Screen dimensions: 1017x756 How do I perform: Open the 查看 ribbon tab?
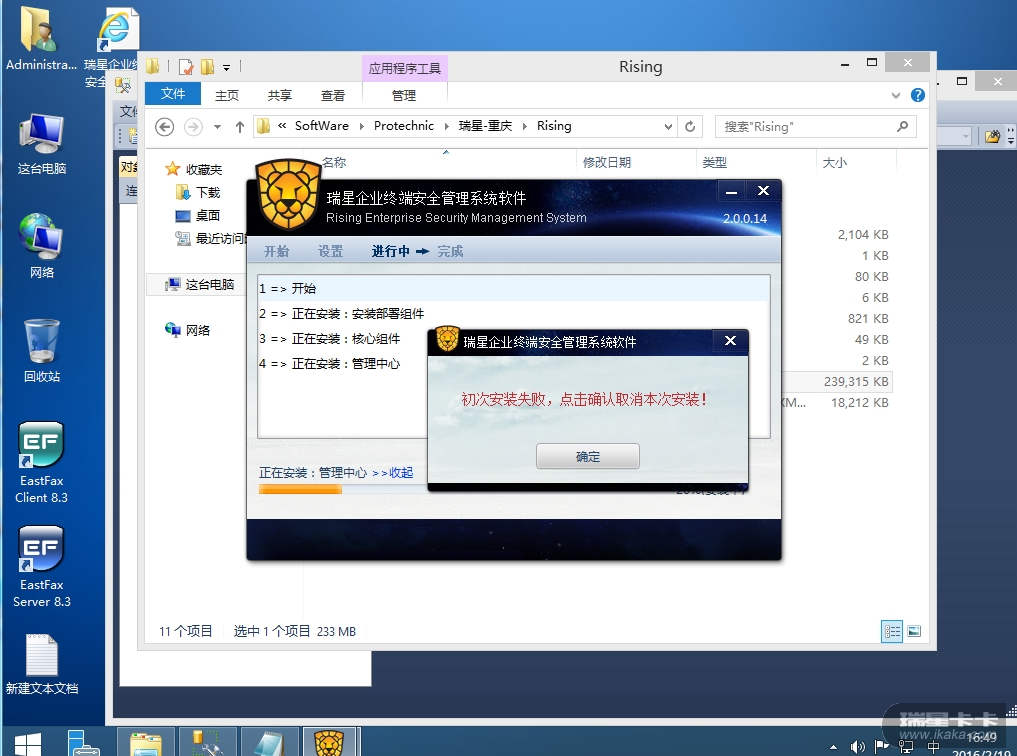(333, 95)
